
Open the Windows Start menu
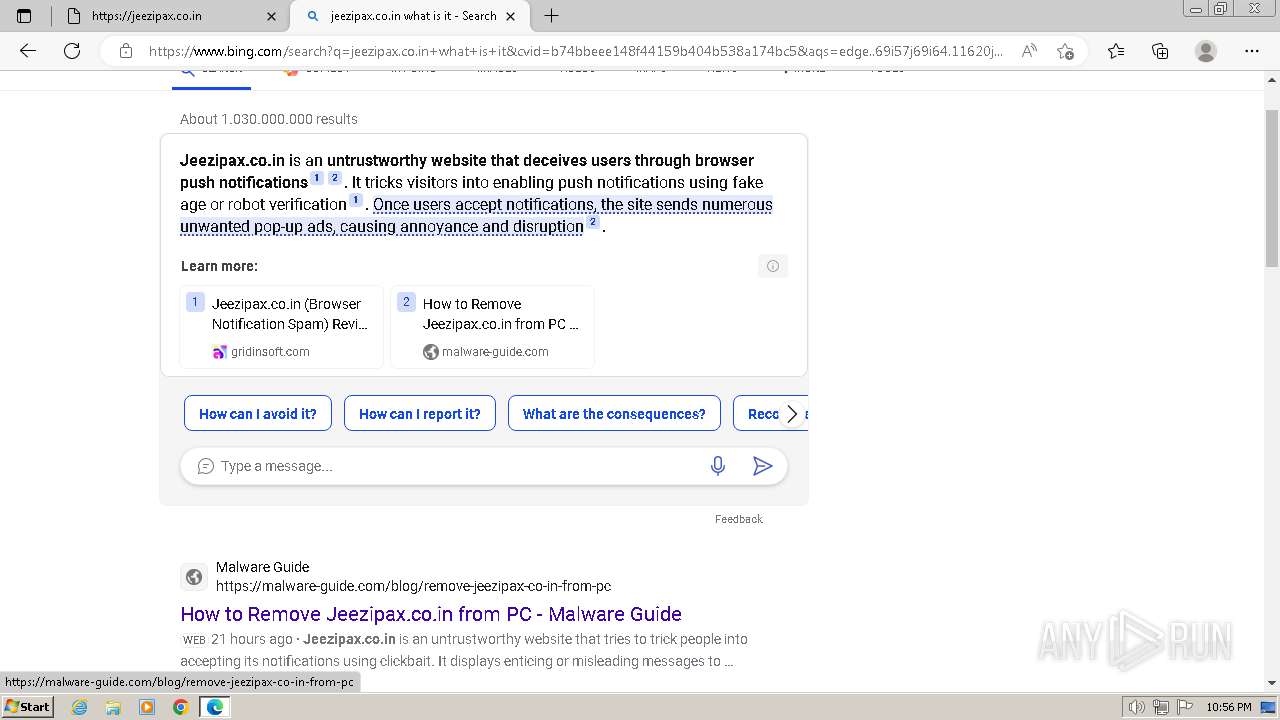tap(27, 707)
